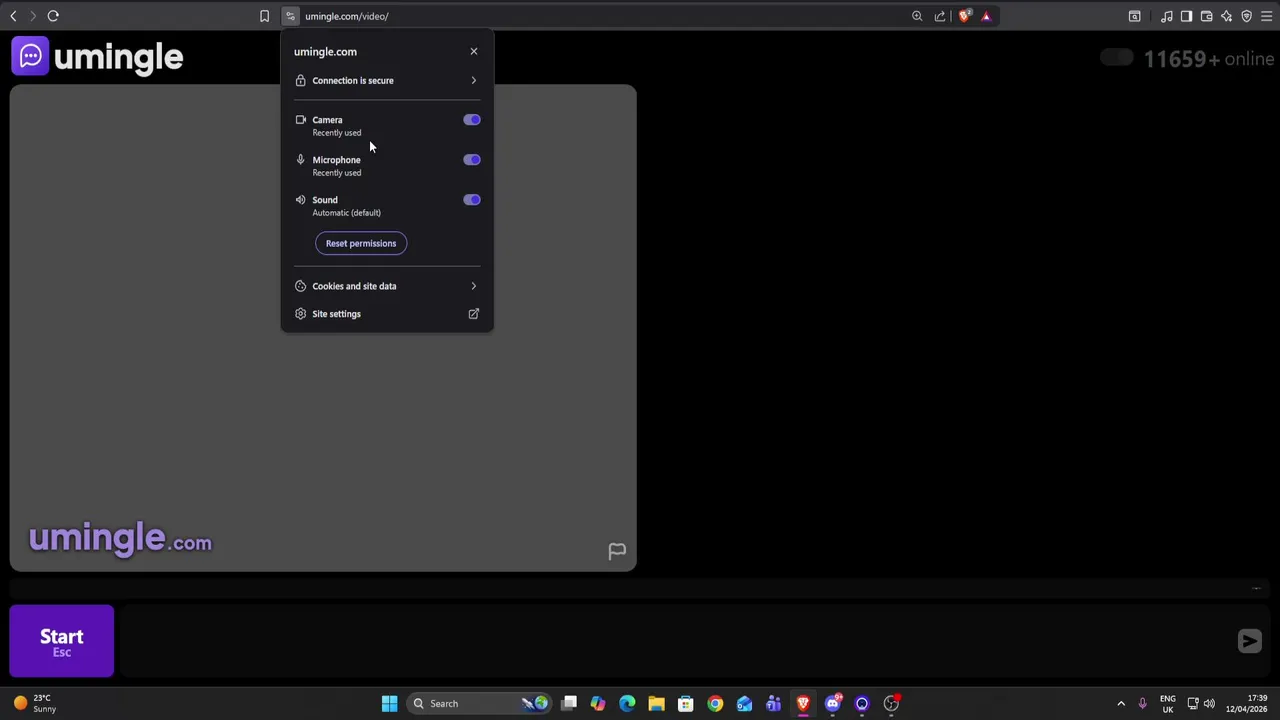Toggle the Microphone permission switch
1280x720 pixels.
coord(472,160)
